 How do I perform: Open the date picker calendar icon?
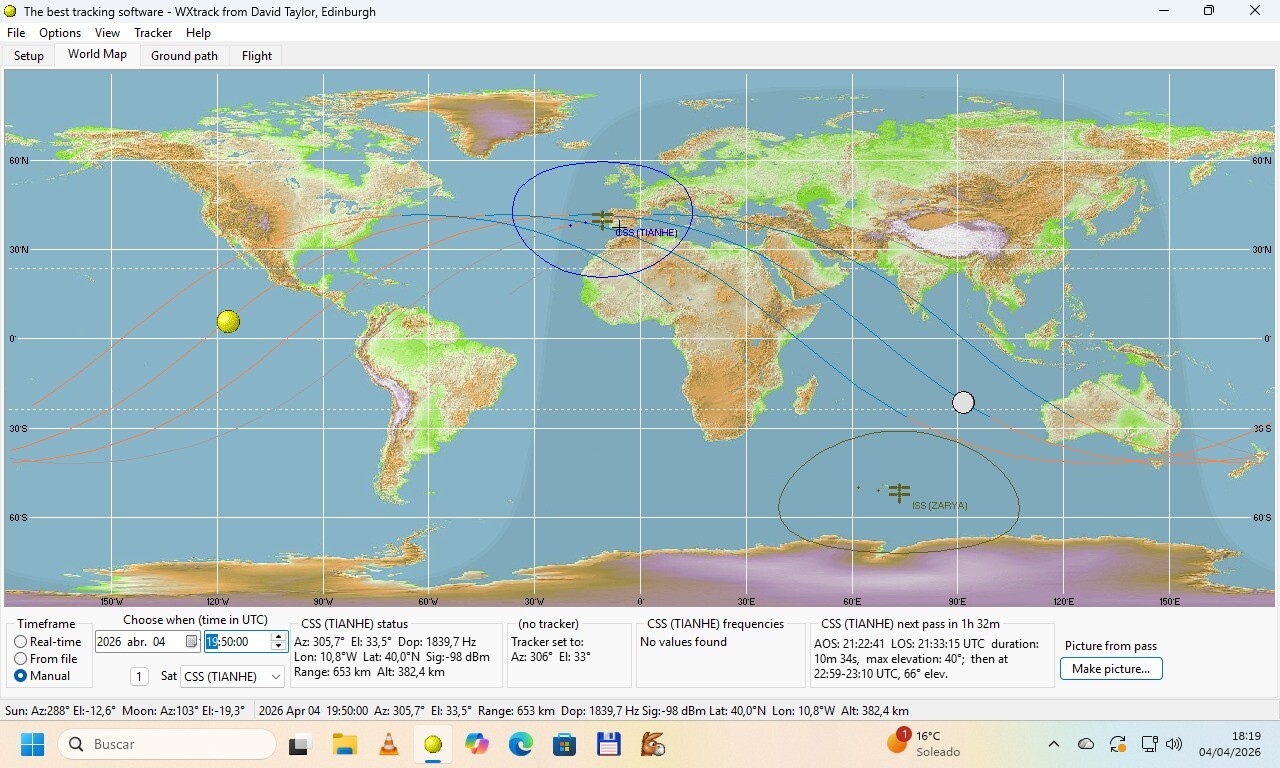191,642
